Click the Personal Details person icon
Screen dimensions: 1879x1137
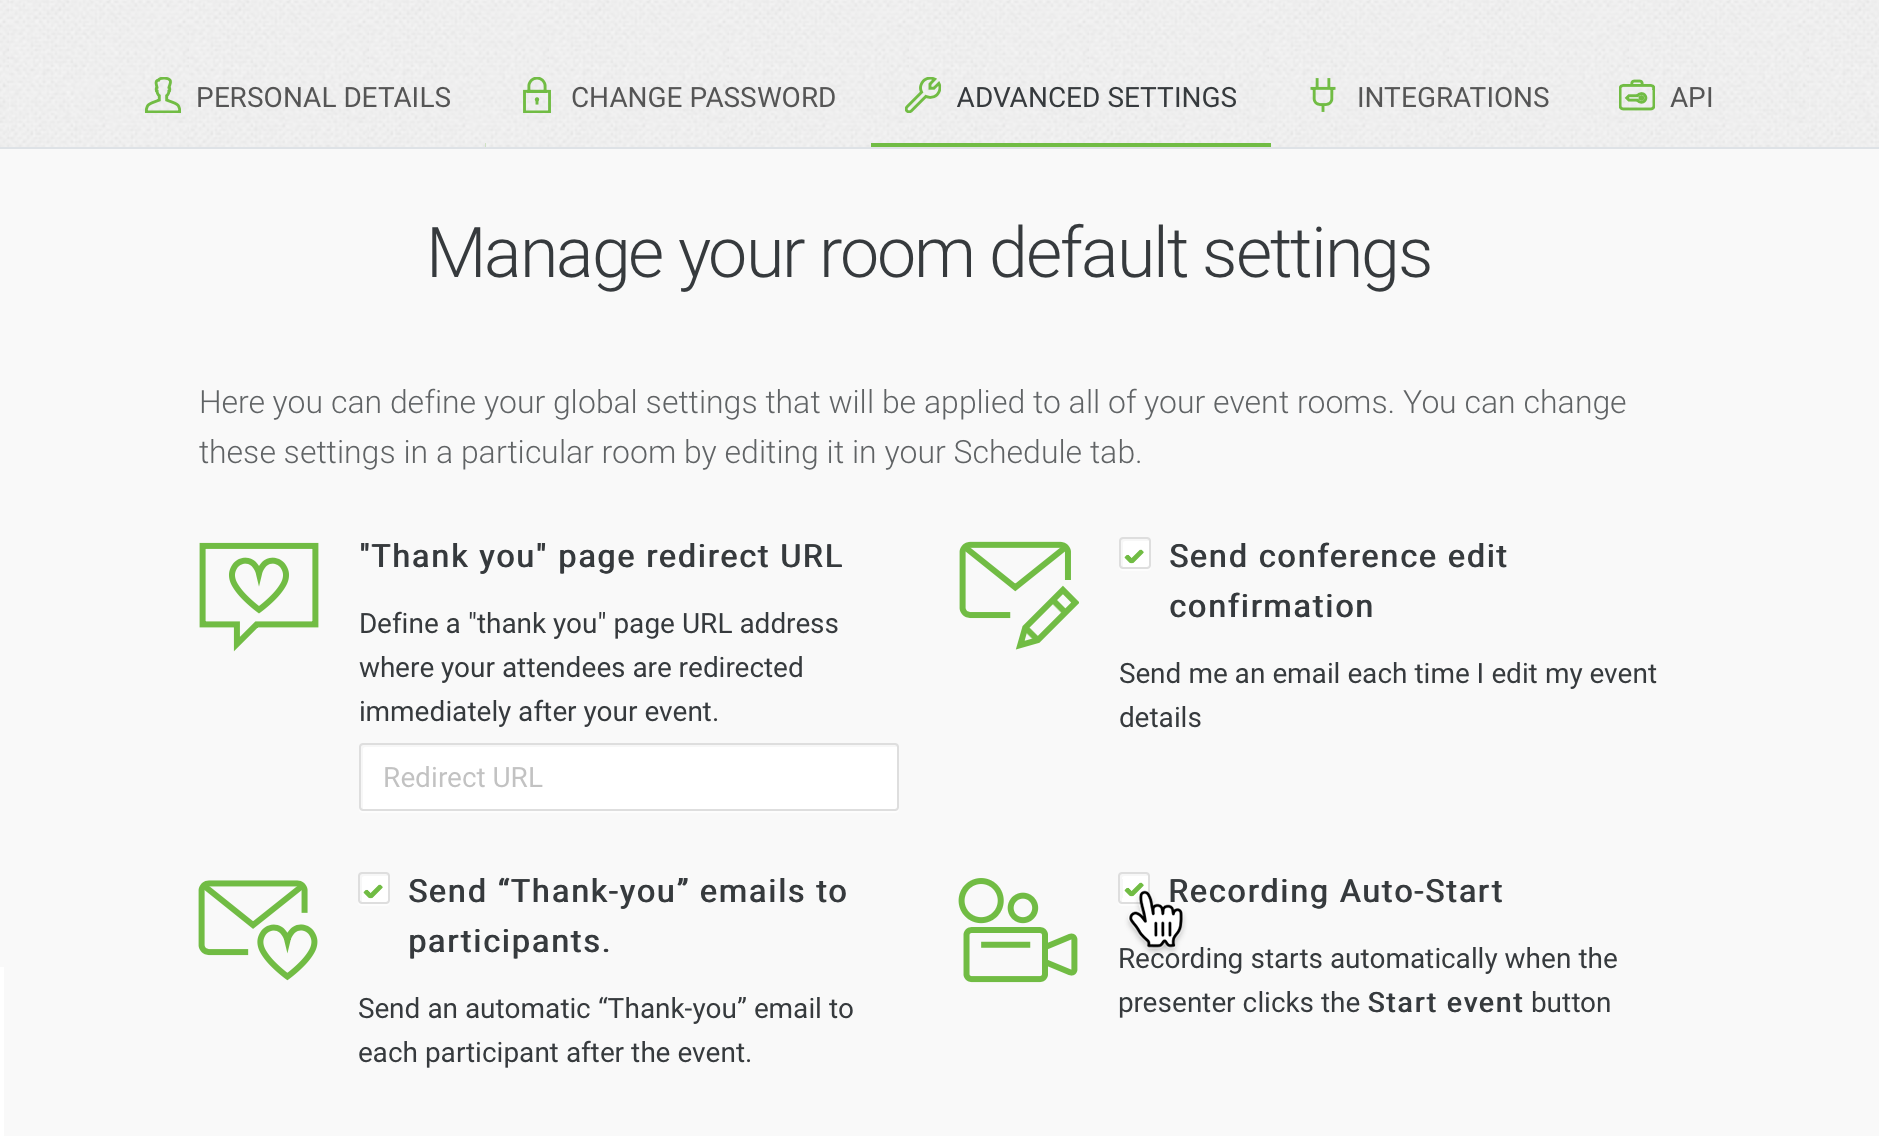[x=163, y=96]
